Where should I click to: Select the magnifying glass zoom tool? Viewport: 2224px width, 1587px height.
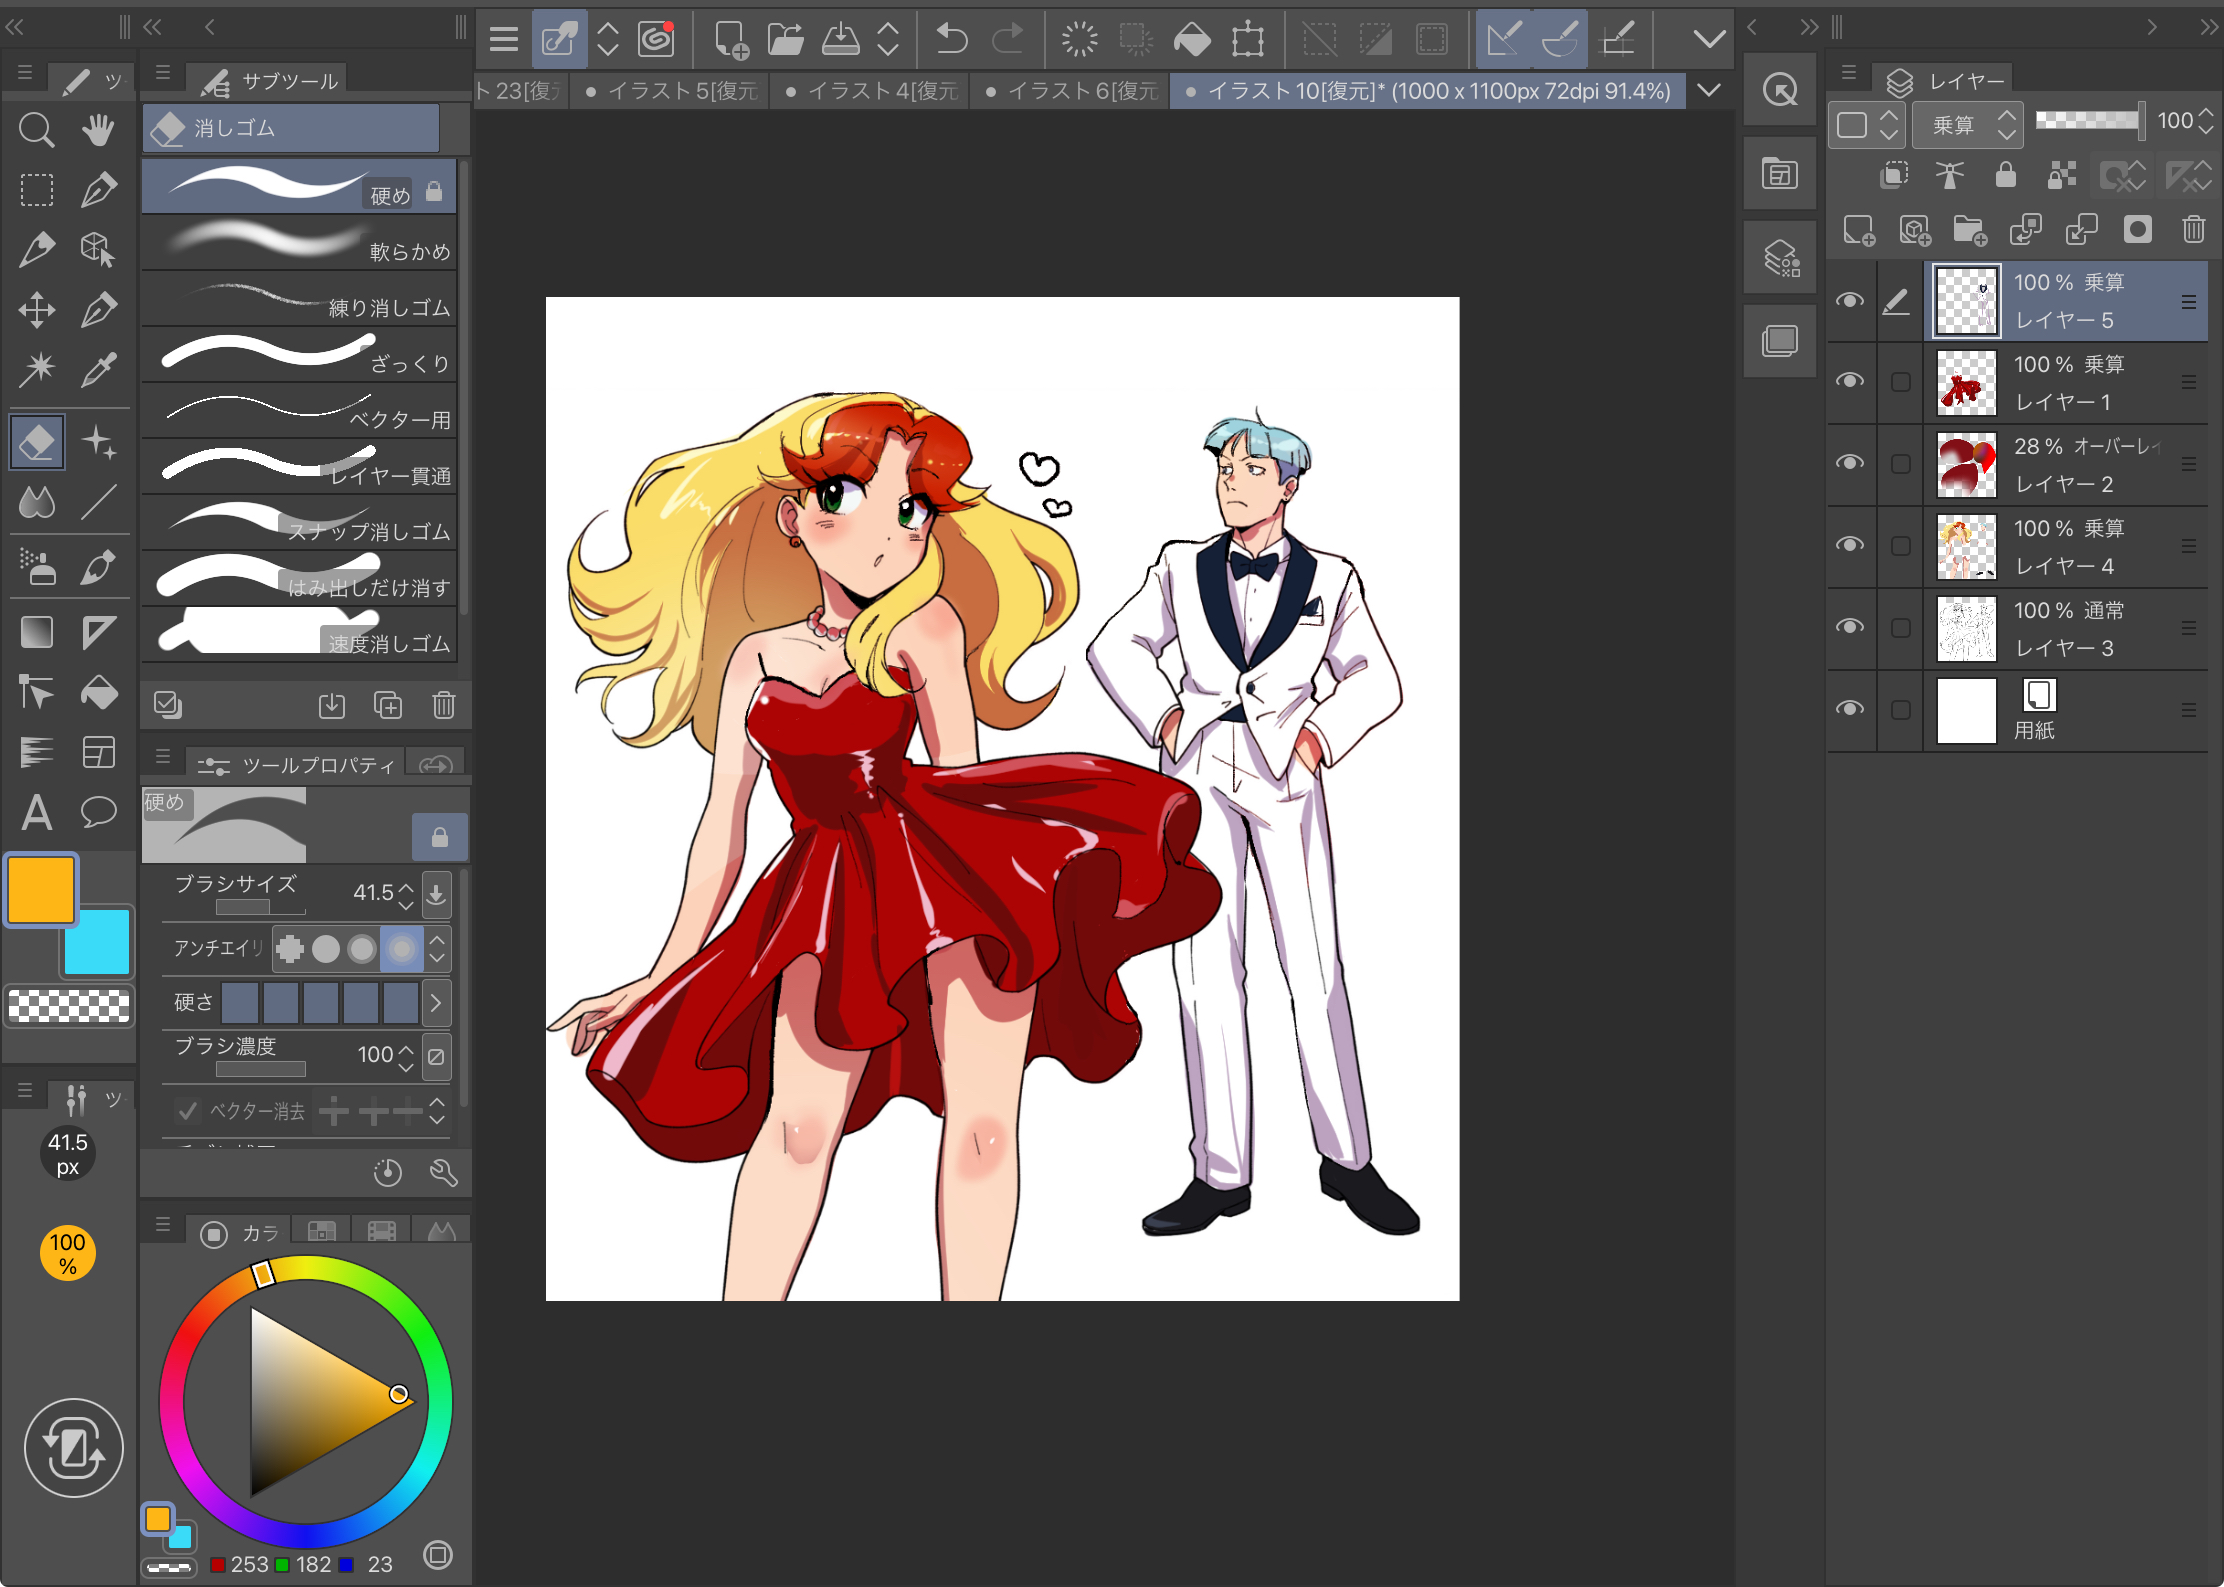click(x=37, y=130)
